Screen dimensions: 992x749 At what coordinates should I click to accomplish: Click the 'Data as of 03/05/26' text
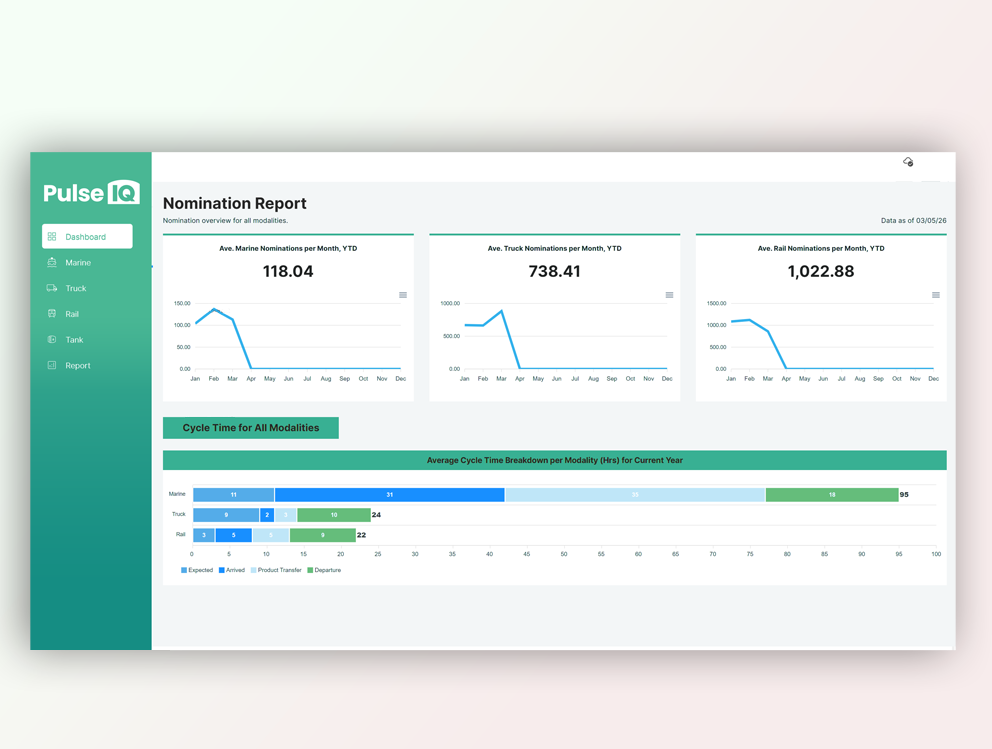coord(914,221)
